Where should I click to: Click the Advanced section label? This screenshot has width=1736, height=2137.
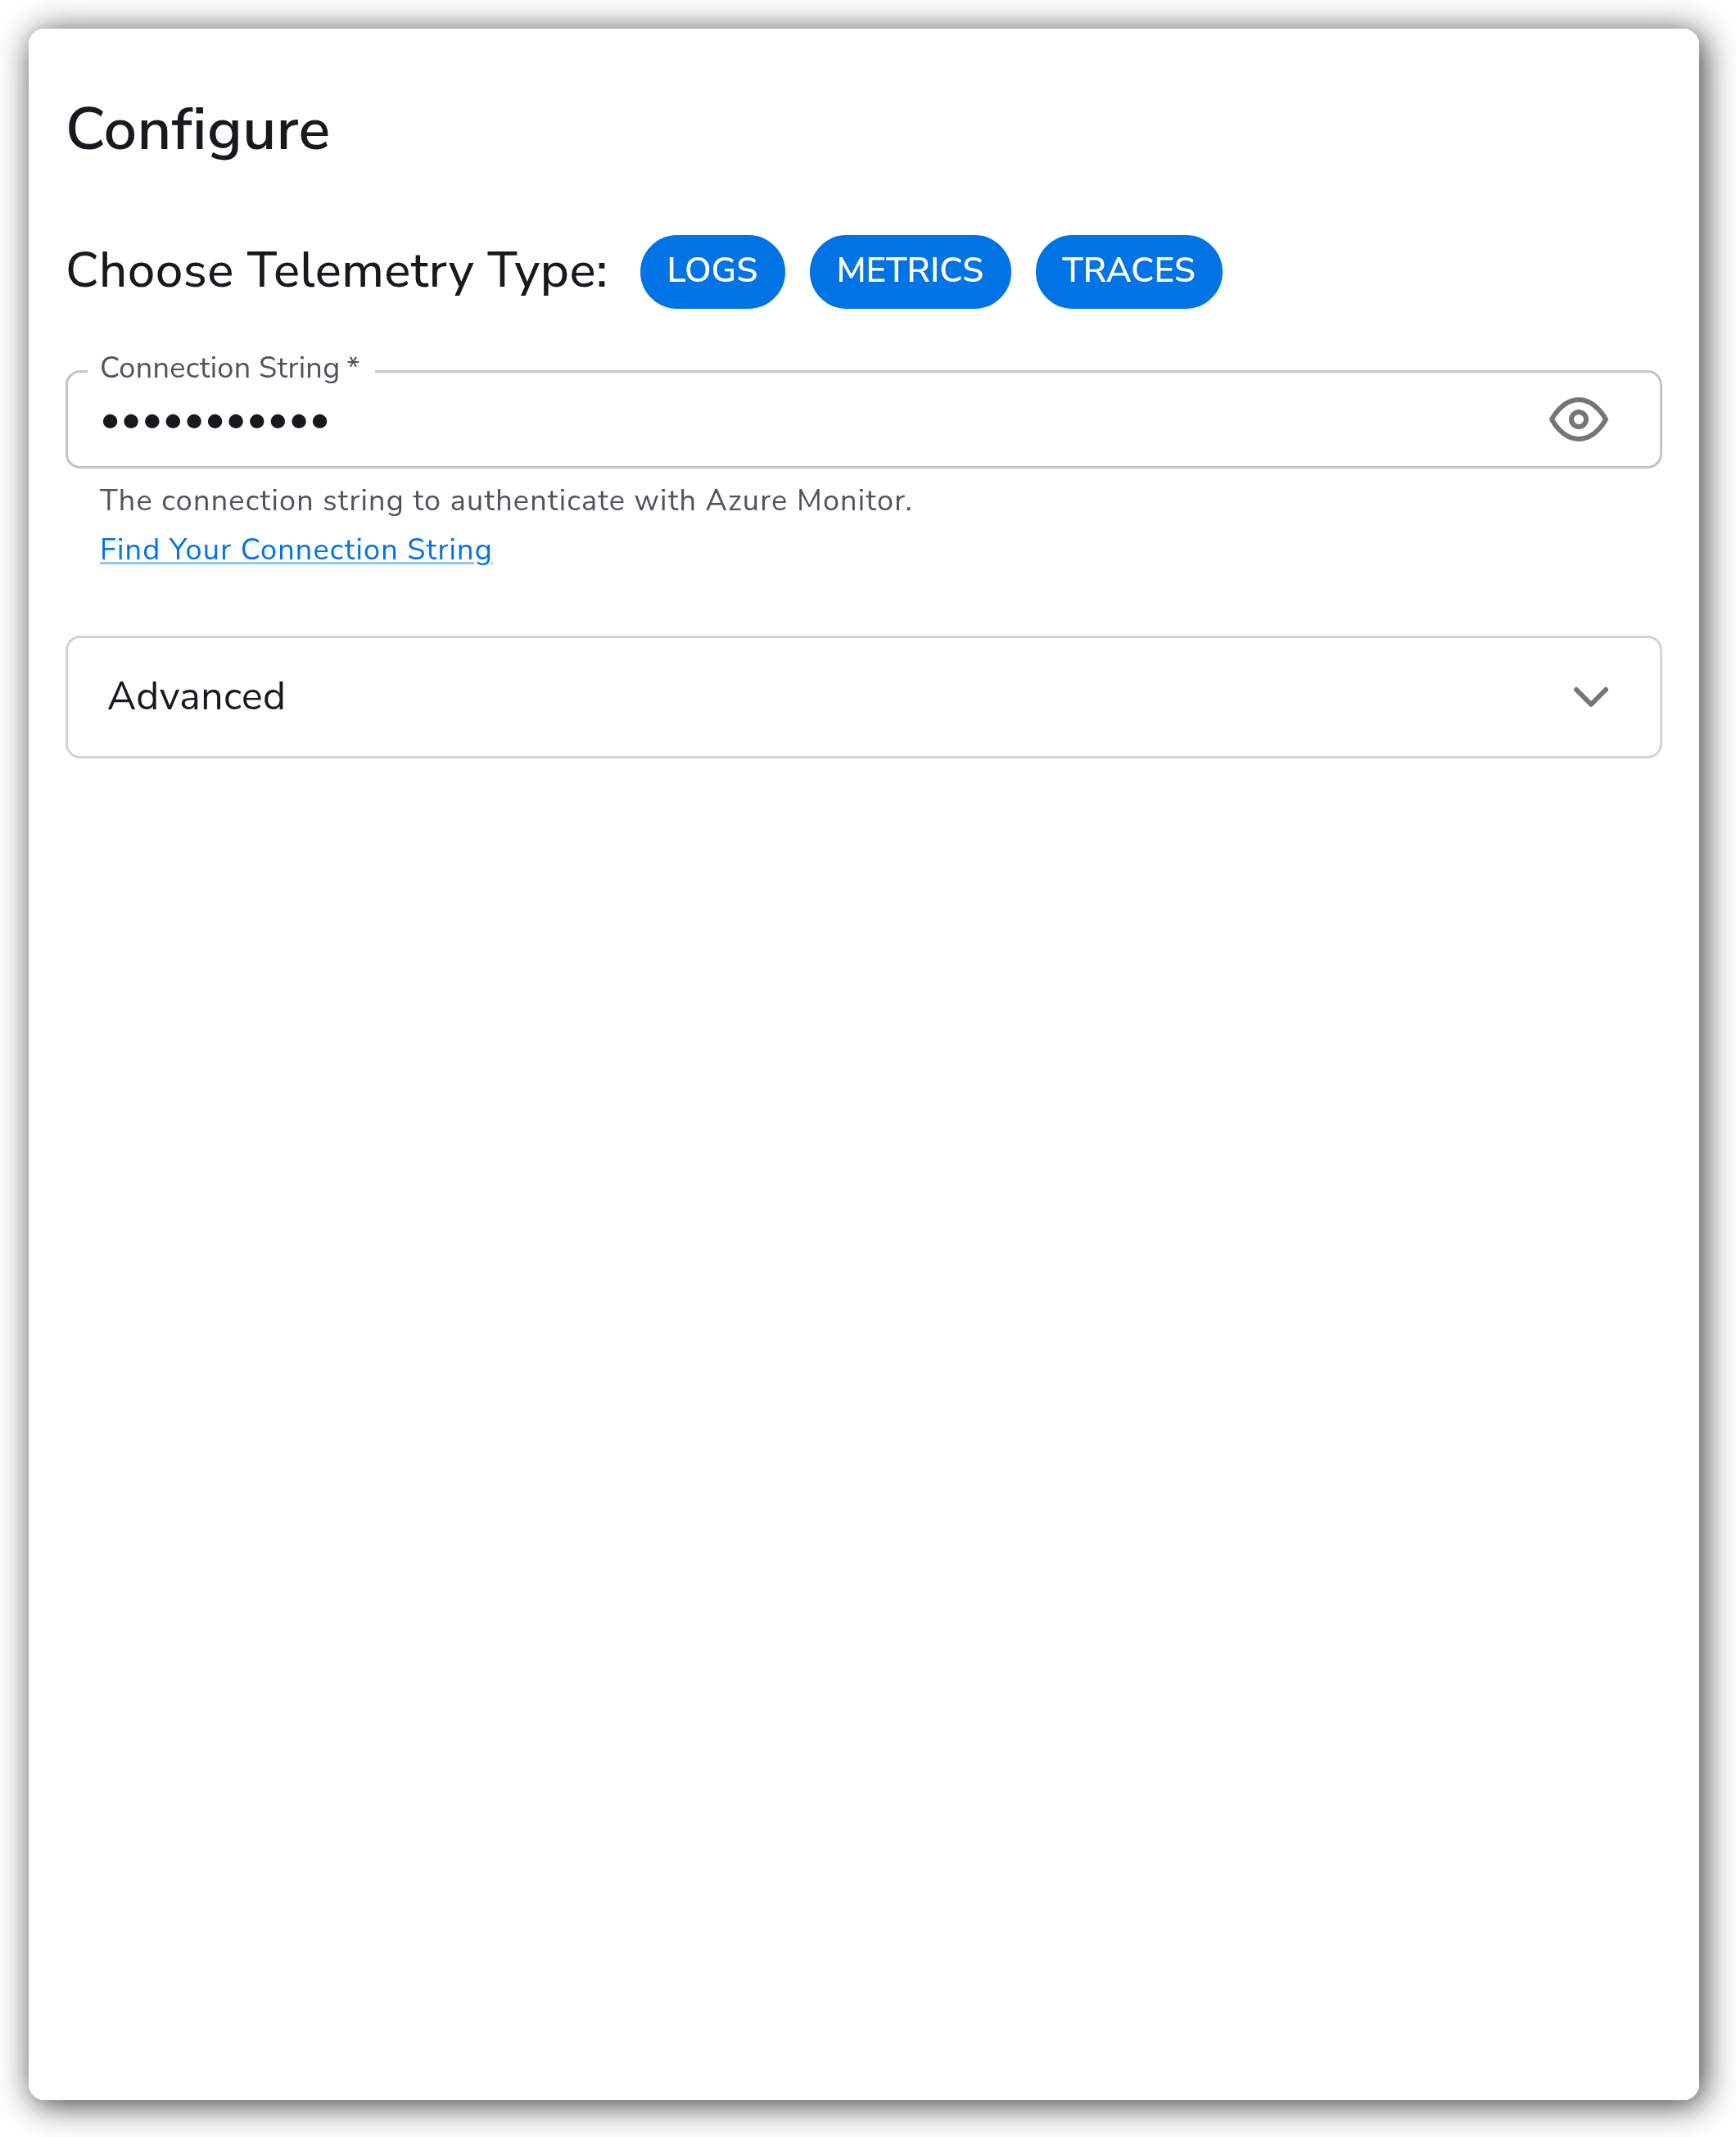click(x=197, y=696)
